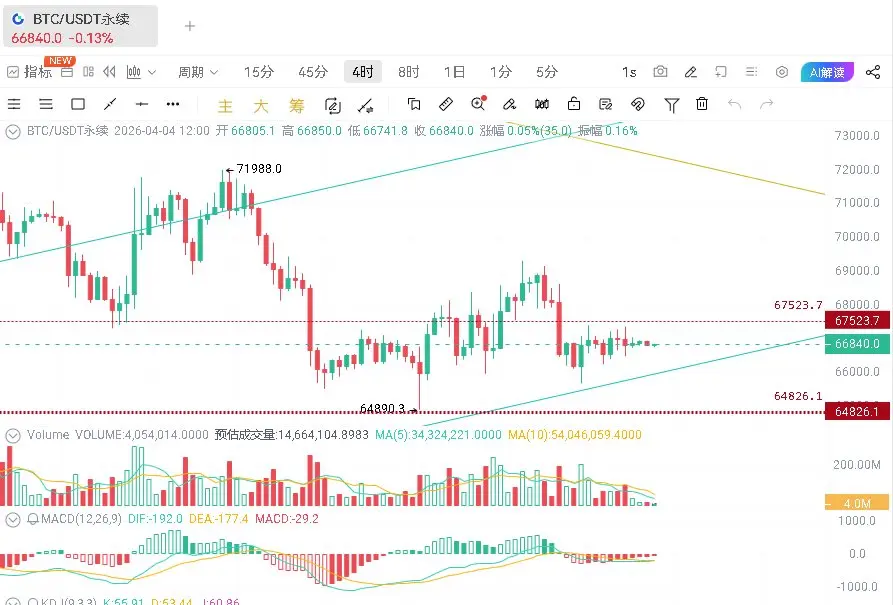
Task: Click the MA(5) volume value text
Action: coord(438,435)
